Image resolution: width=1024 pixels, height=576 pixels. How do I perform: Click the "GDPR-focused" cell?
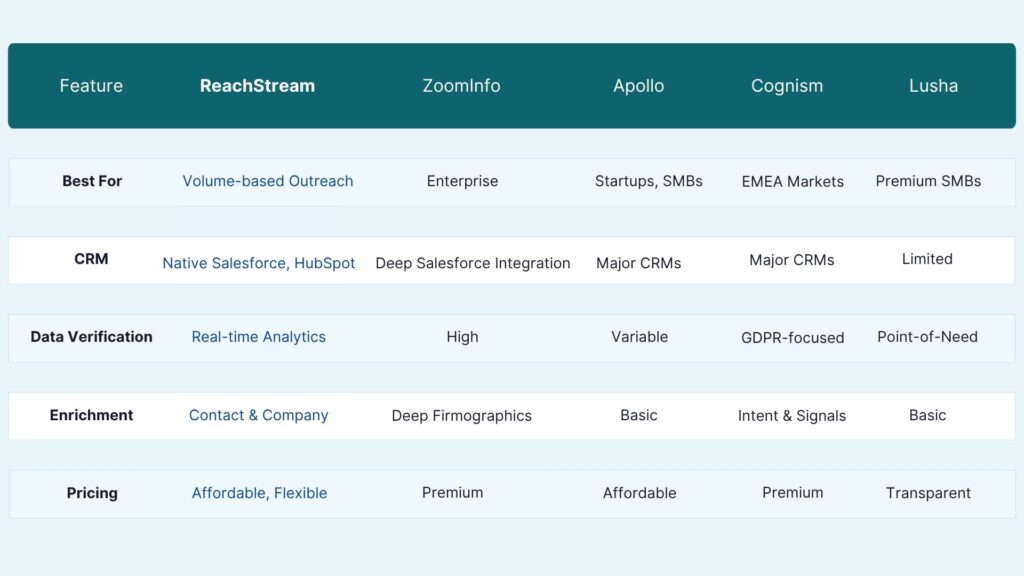pyautogui.click(x=792, y=338)
